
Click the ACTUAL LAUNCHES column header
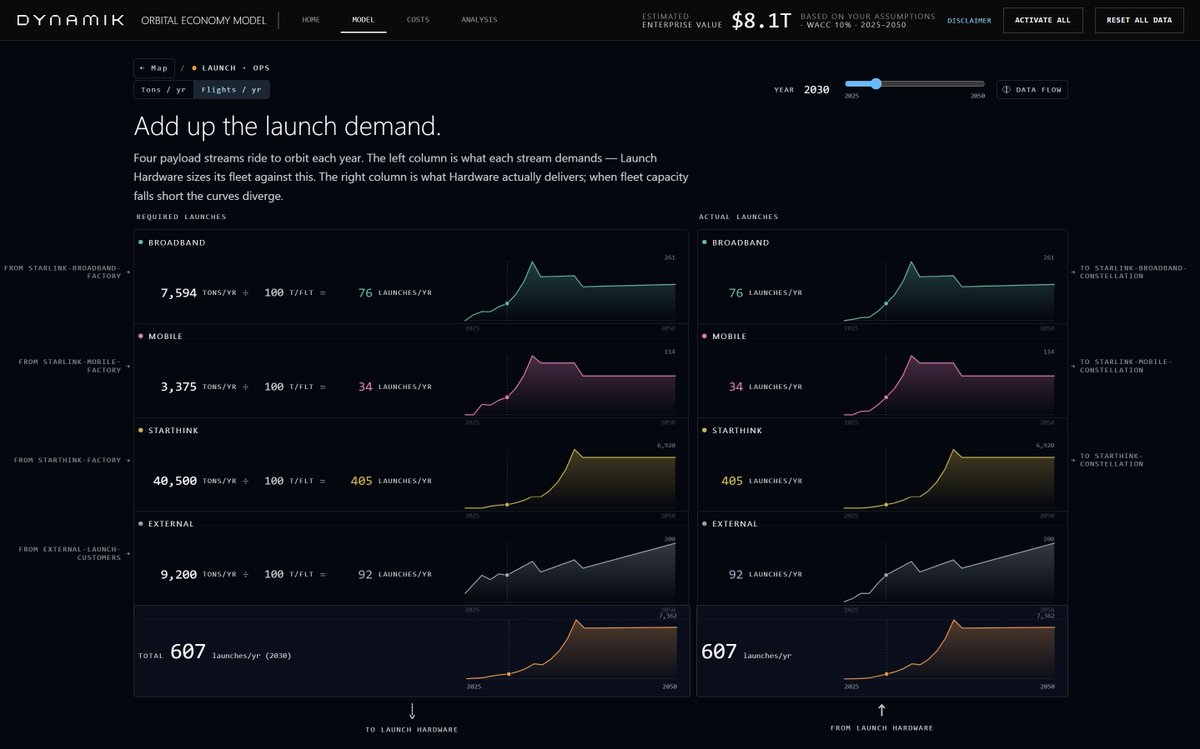[738, 217]
